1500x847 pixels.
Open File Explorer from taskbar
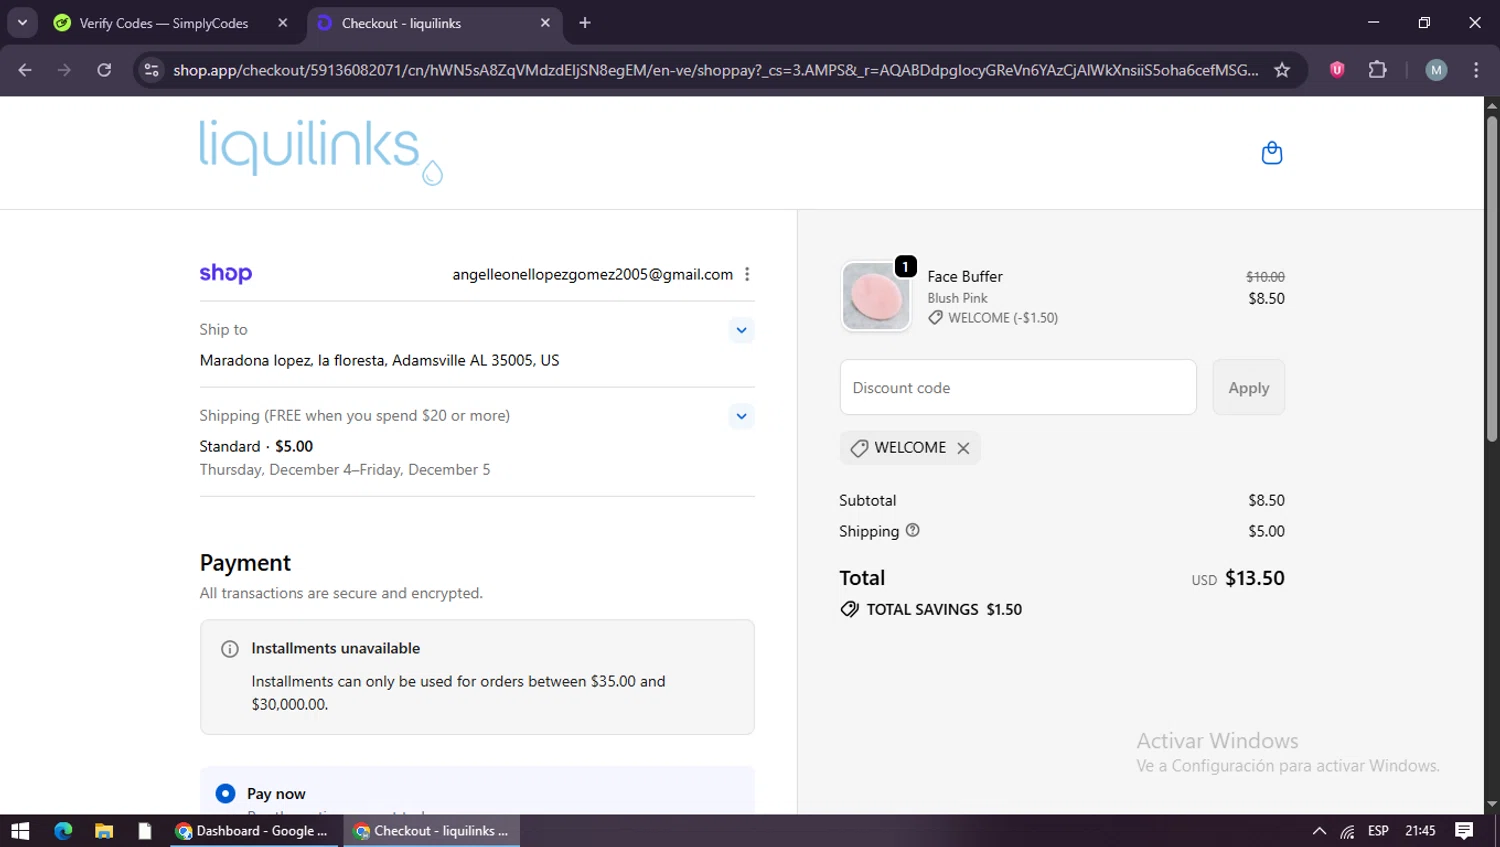pyautogui.click(x=104, y=831)
